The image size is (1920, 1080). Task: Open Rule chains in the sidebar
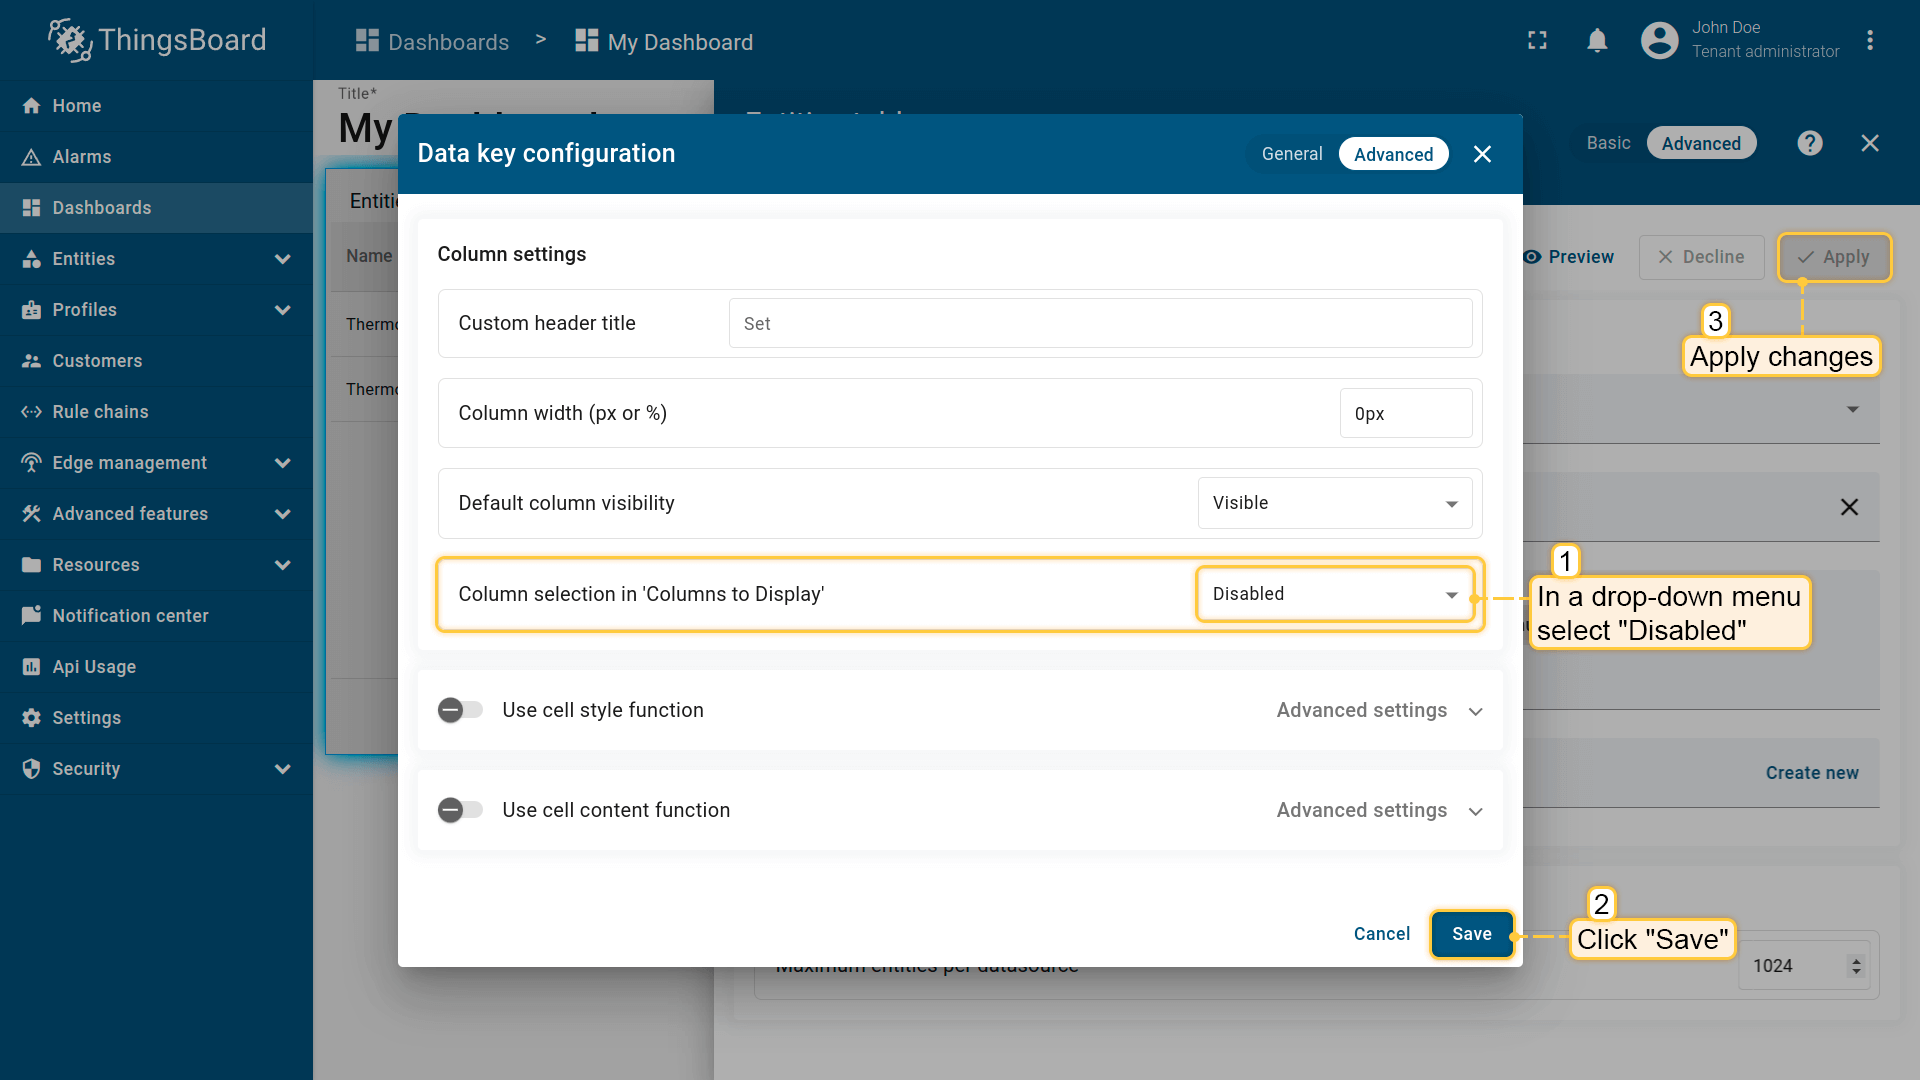pyautogui.click(x=100, y=412)
